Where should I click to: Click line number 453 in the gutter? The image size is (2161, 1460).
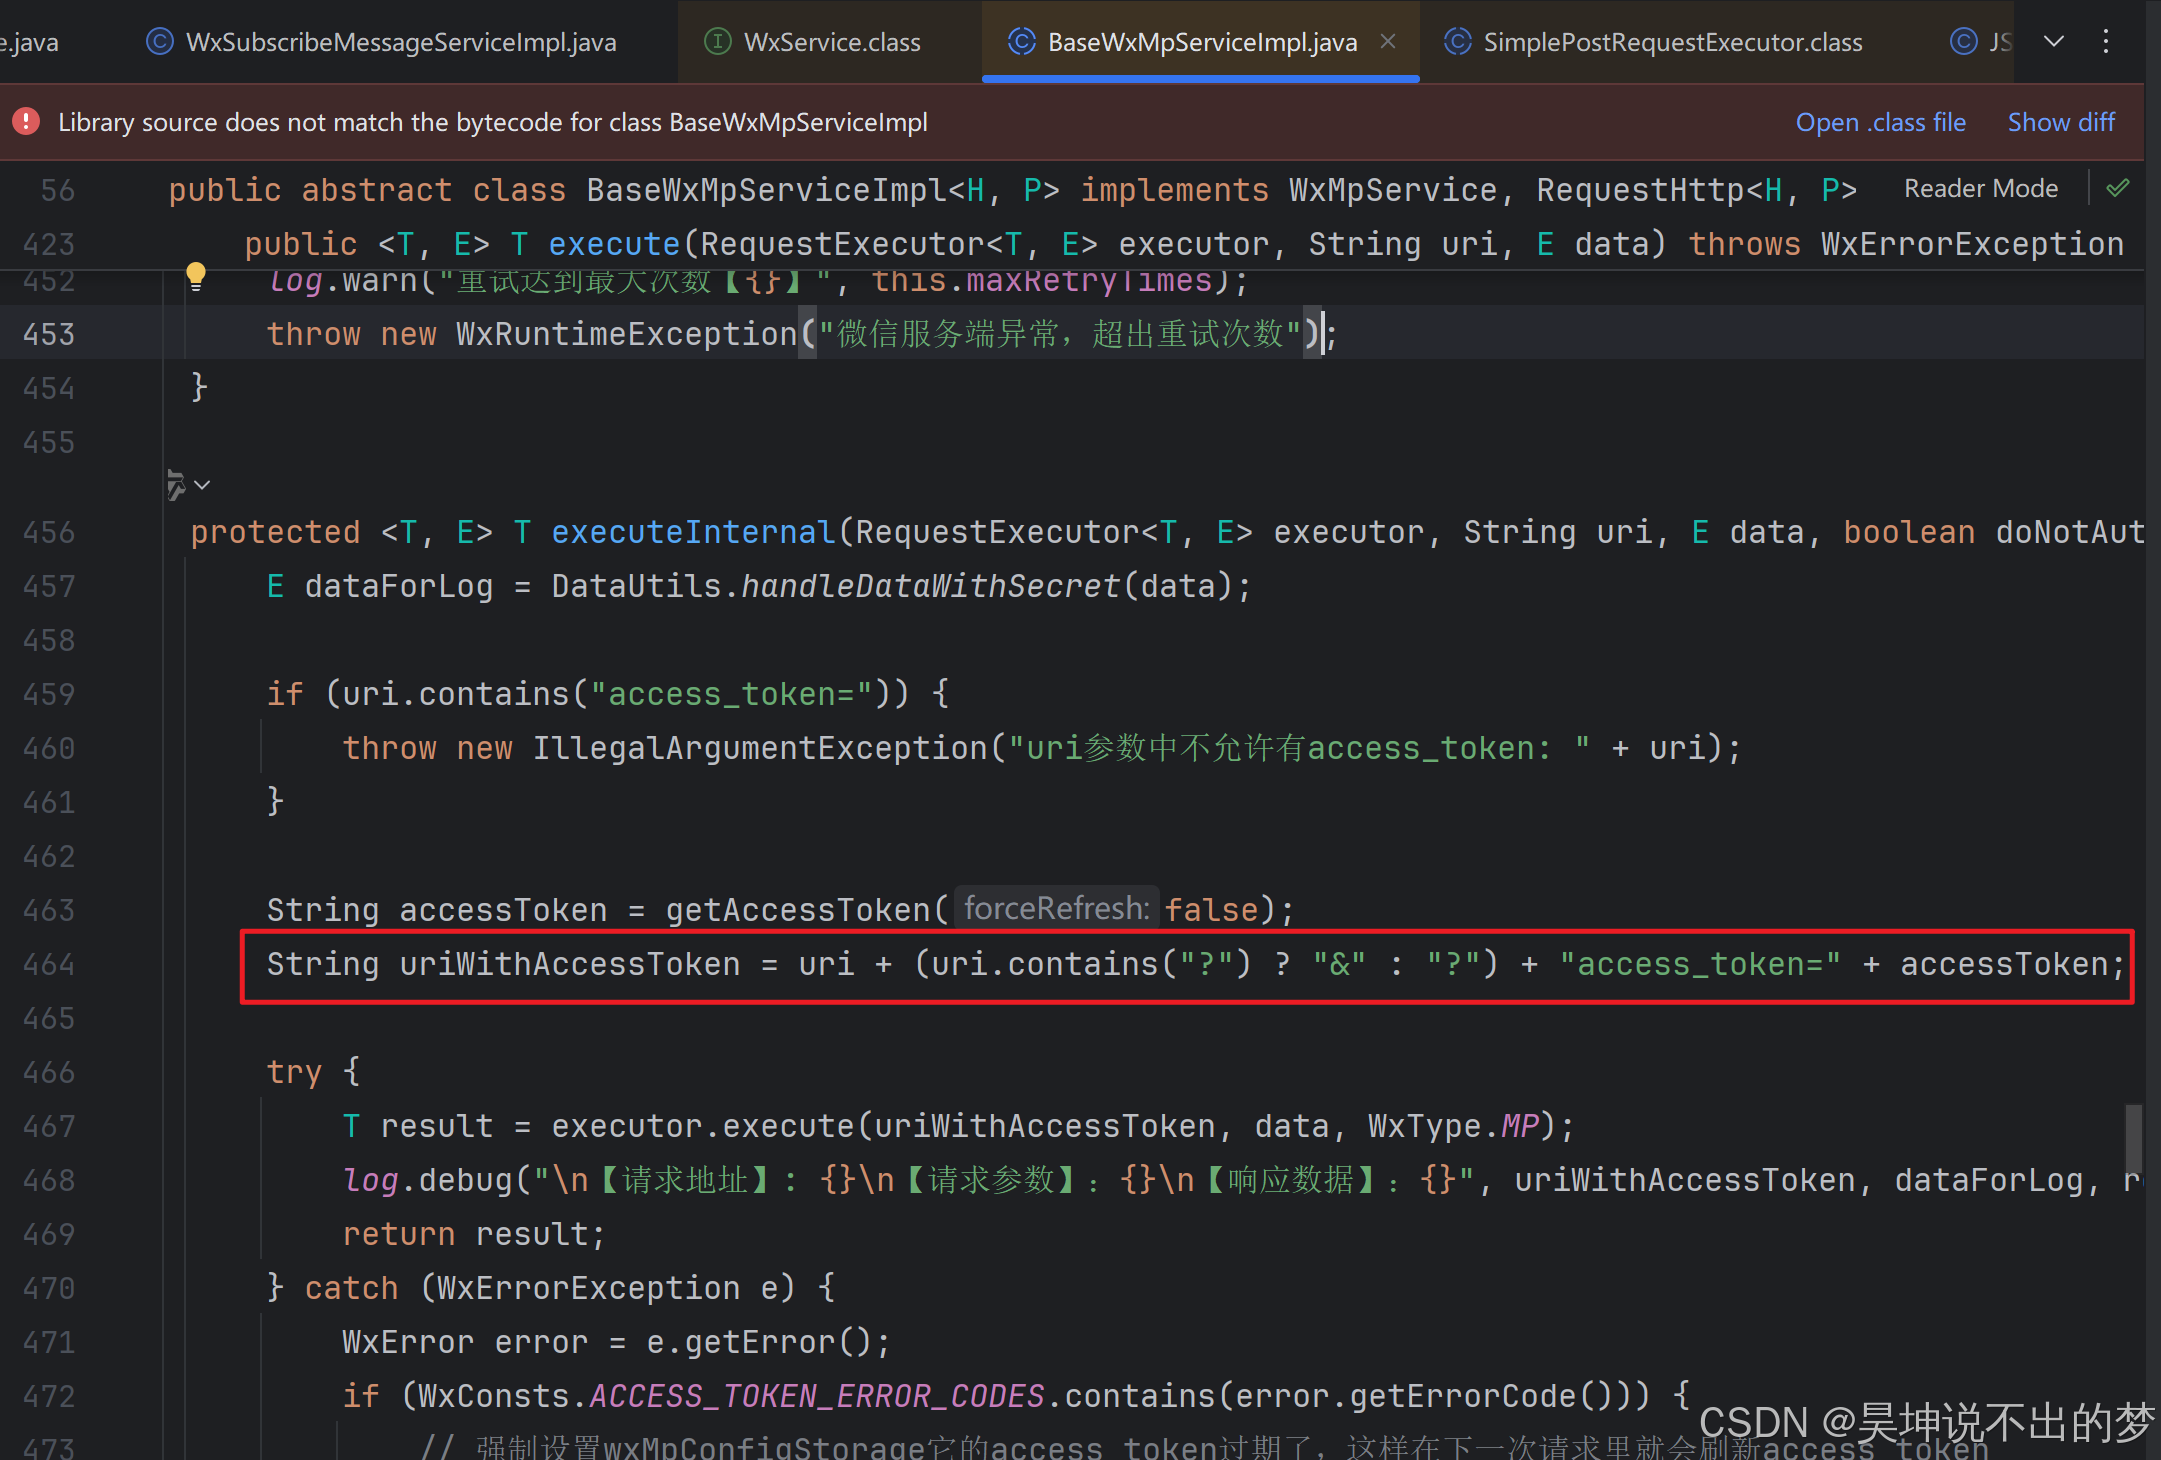pyautogui.click(x=49, y=334)
